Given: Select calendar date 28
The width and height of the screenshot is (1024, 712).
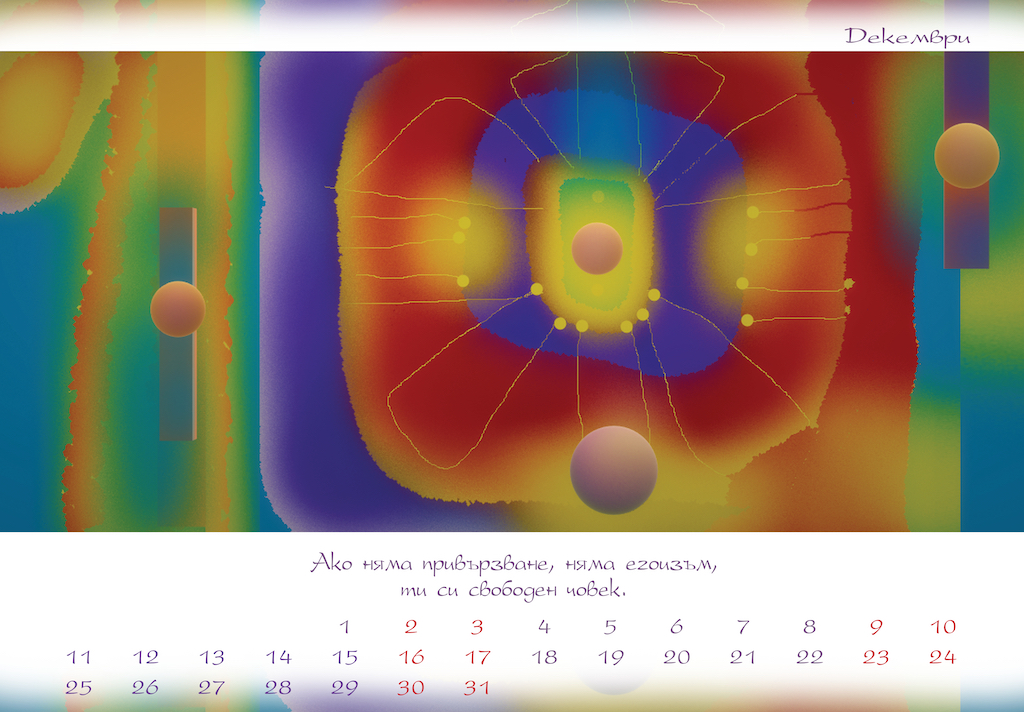Looking at the screenshot, I should (x=278, y=687).
